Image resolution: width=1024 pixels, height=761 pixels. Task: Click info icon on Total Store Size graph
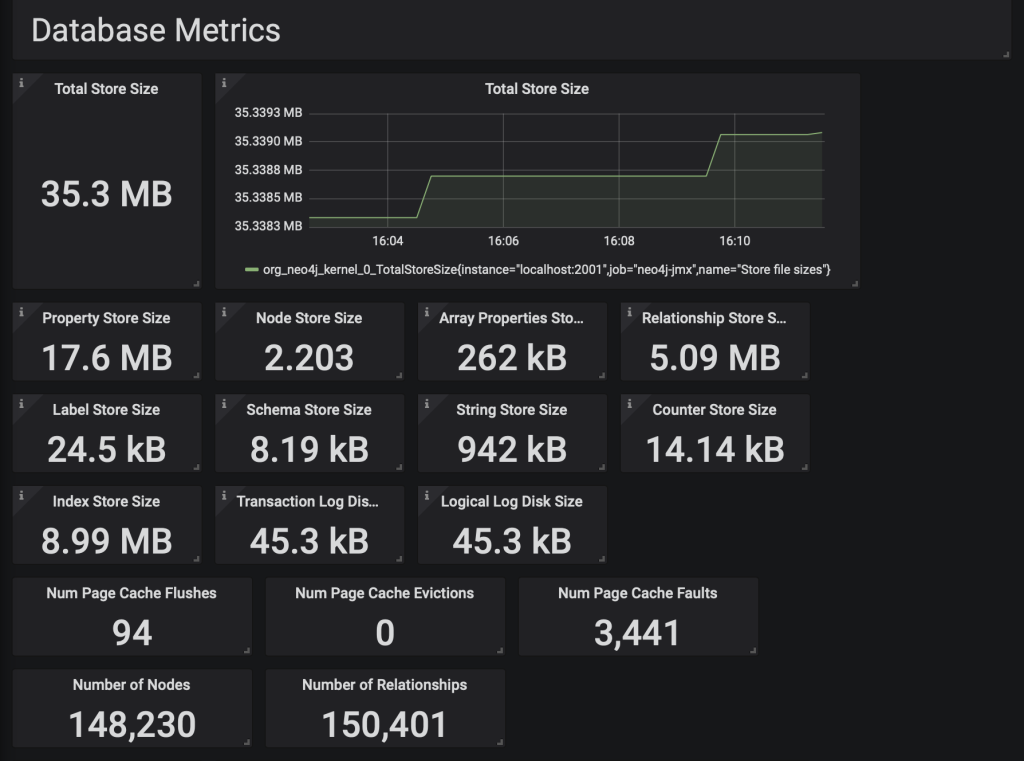224,83
